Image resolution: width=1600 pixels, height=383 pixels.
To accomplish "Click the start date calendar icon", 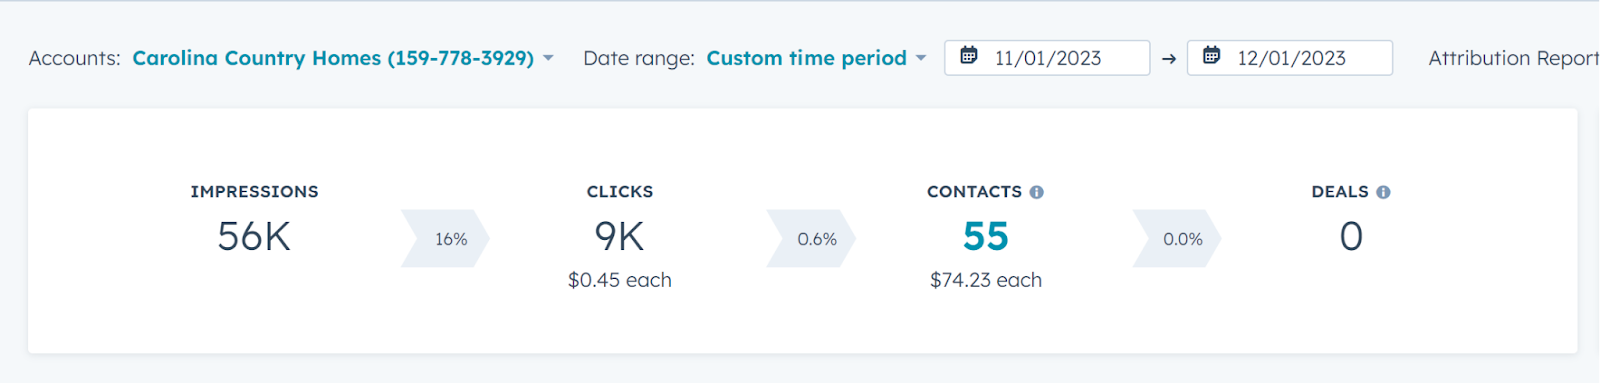I will tap(969, 56).
